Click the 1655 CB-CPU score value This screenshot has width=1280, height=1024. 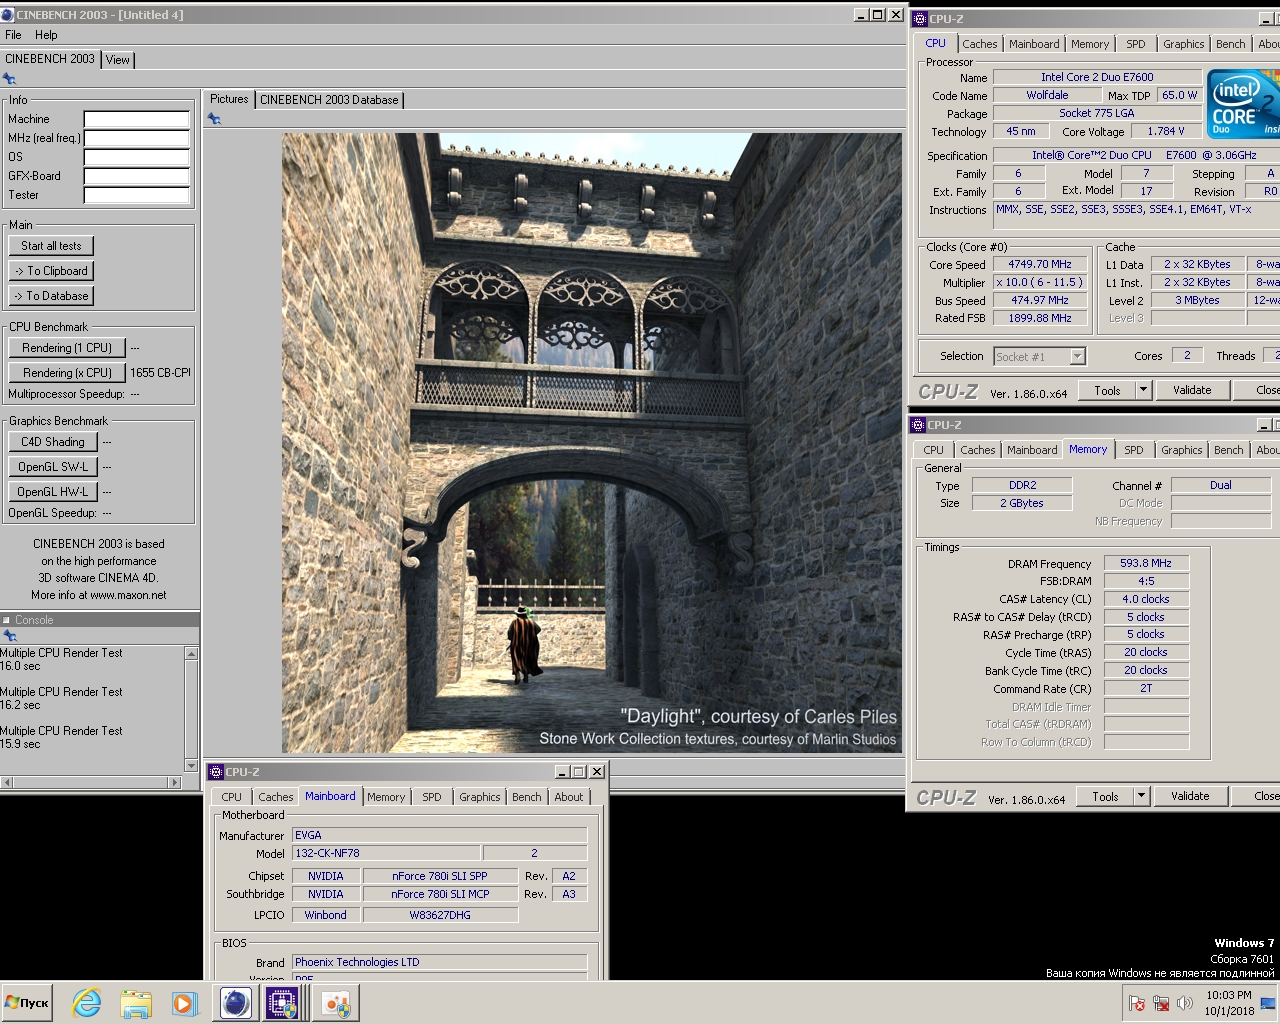[x=161, y=373]
